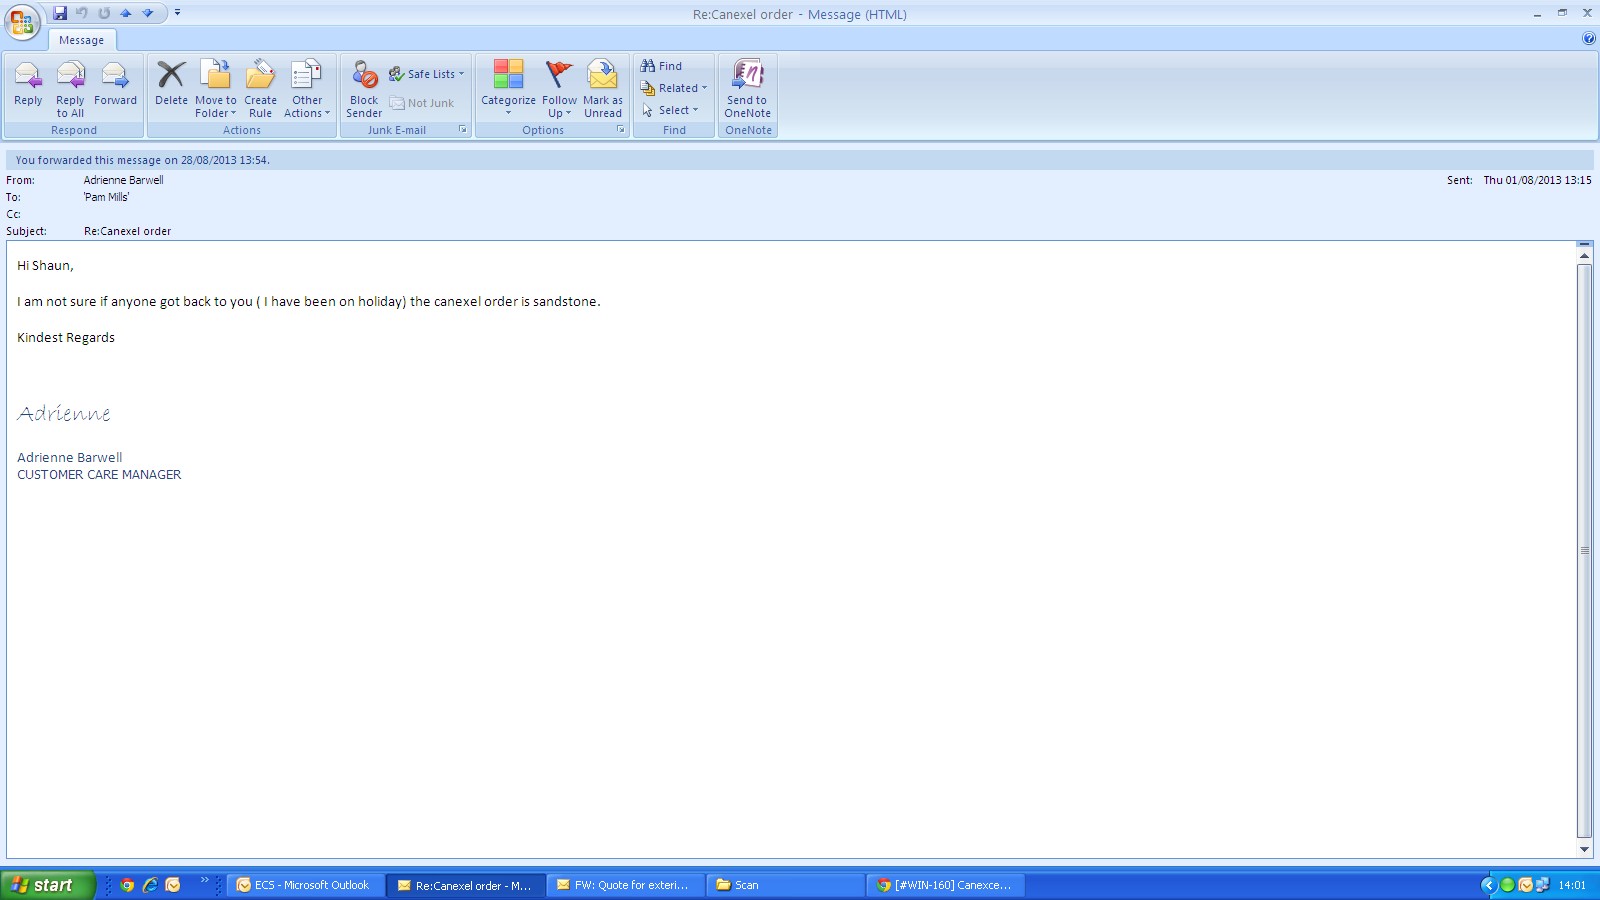This screenshot has width=1600, height=900.
Task: Open the Office button menu
Action: [22, 22]
